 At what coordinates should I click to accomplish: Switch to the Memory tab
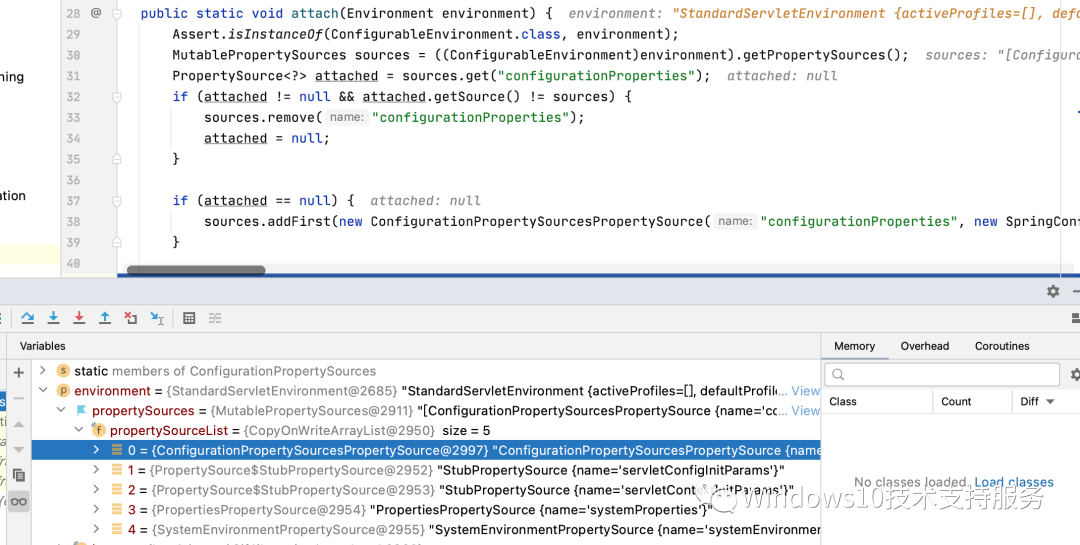tap(854, 346)
